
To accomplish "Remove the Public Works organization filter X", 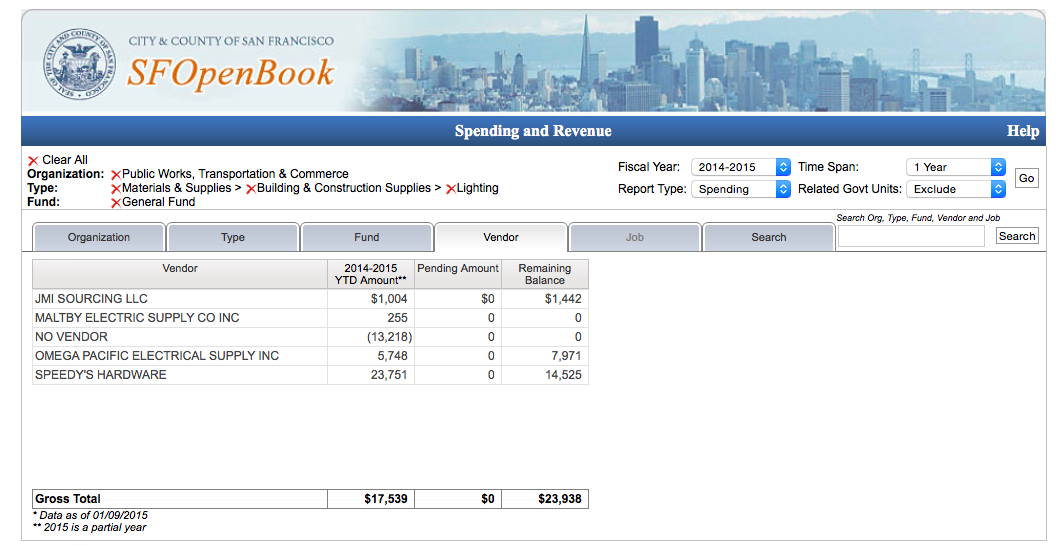I will click(x=116, y=175).
